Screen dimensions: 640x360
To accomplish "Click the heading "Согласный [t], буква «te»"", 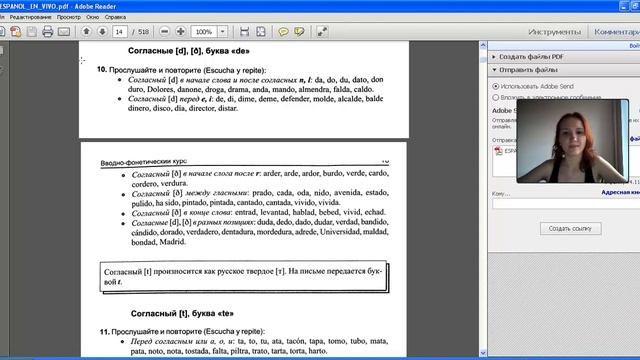I will (182, 313).
